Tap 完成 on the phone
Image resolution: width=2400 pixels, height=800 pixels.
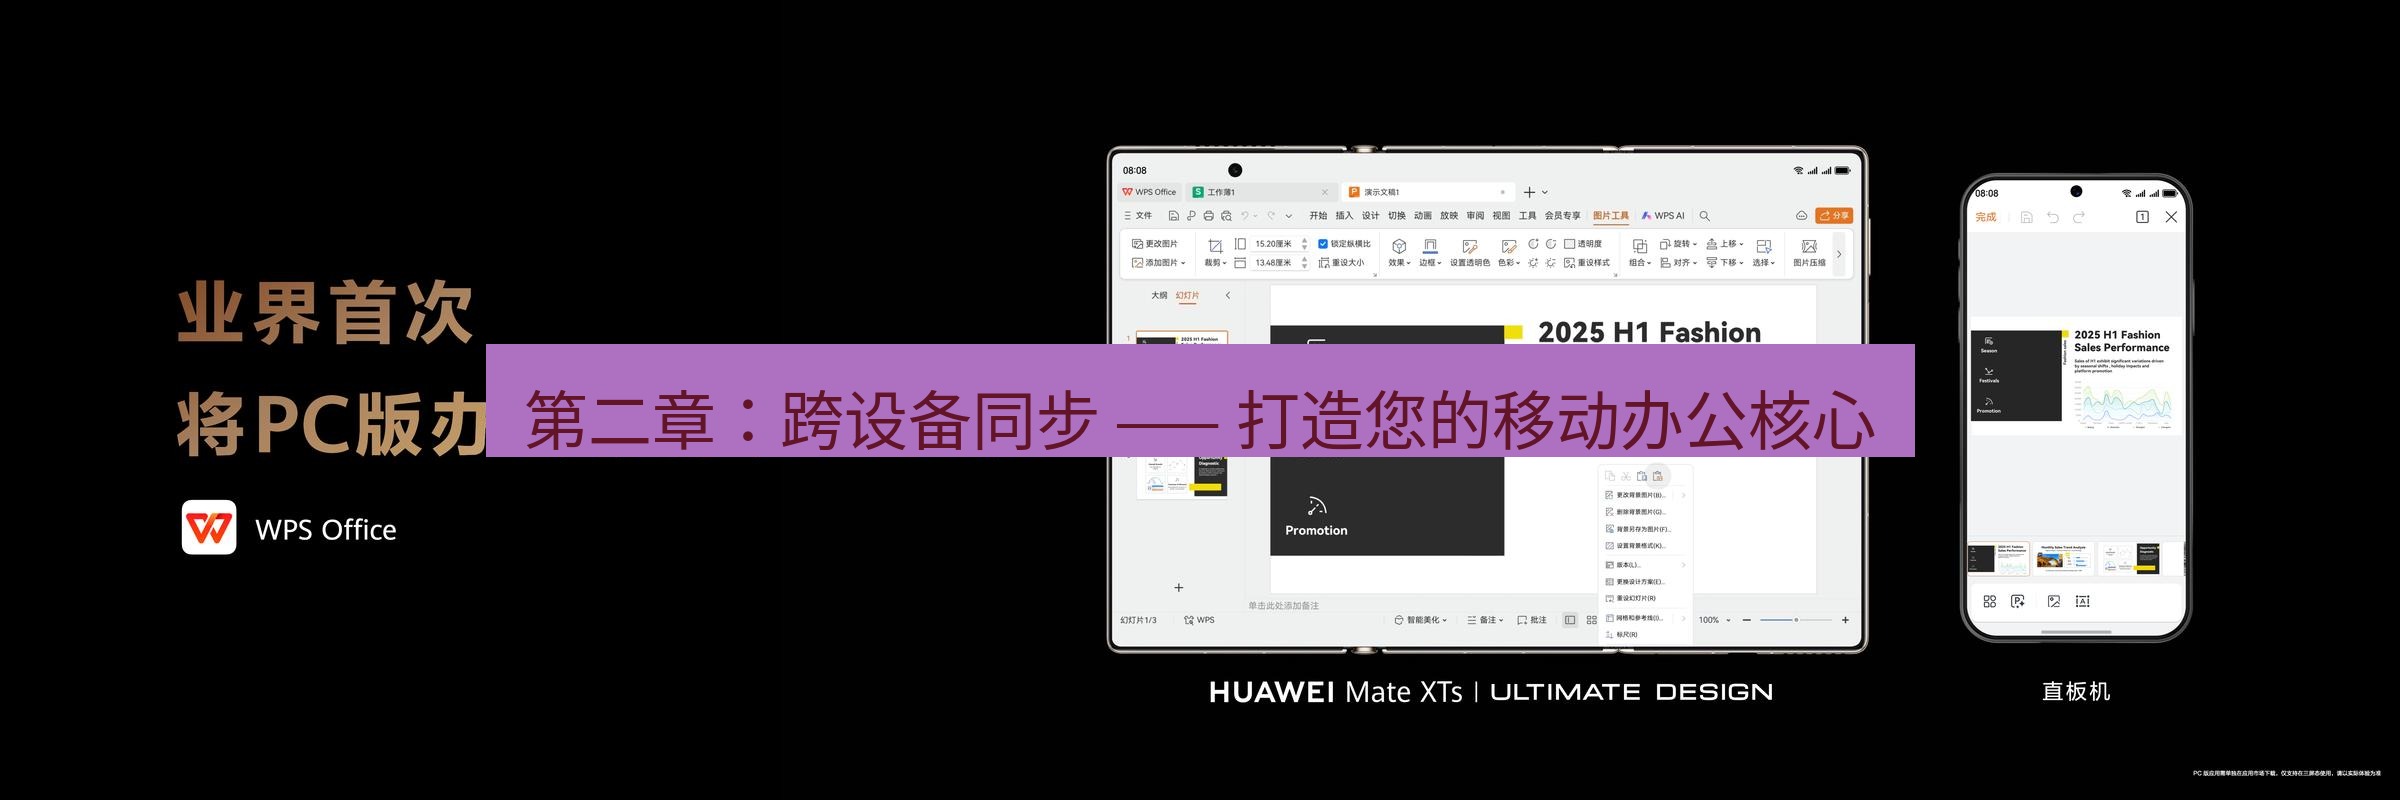click(x=1985, y=217)
